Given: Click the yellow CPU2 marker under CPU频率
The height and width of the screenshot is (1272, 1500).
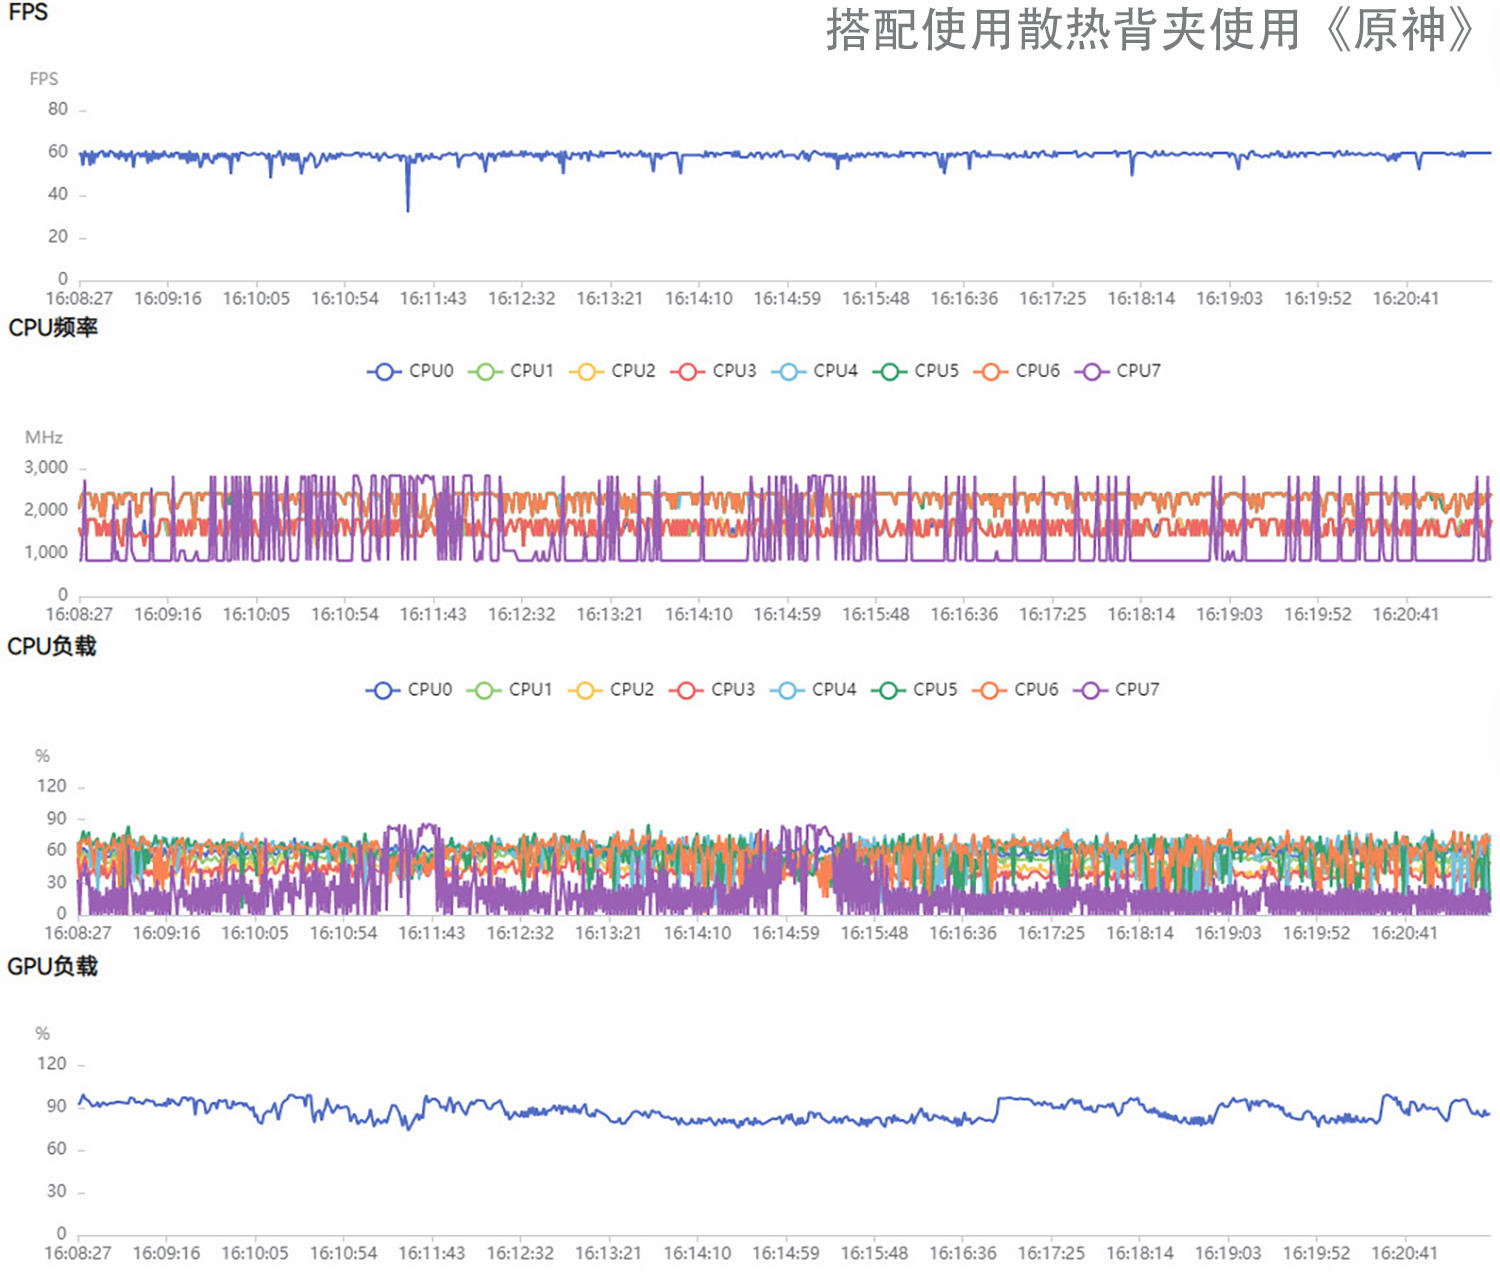Looking at the screenshot, I should [x=586, y=370].
